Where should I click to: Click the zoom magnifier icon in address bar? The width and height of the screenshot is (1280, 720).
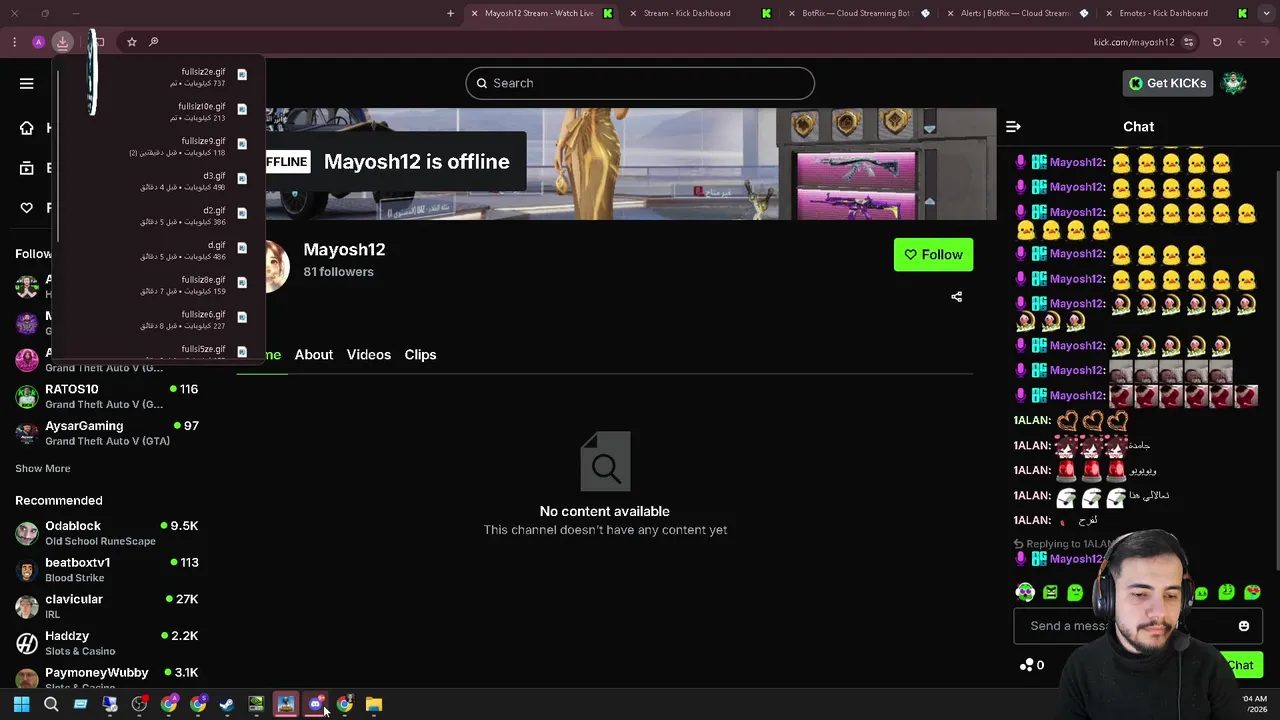coord(154,42)
